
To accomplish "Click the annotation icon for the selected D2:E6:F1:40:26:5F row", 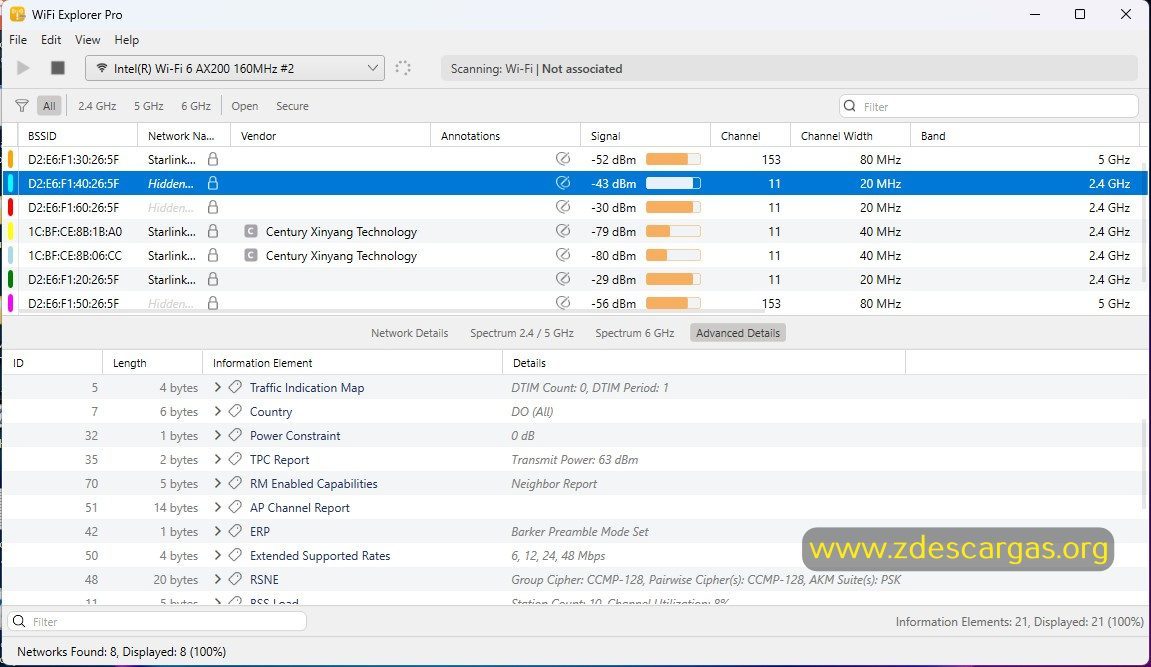I will 563,183.
